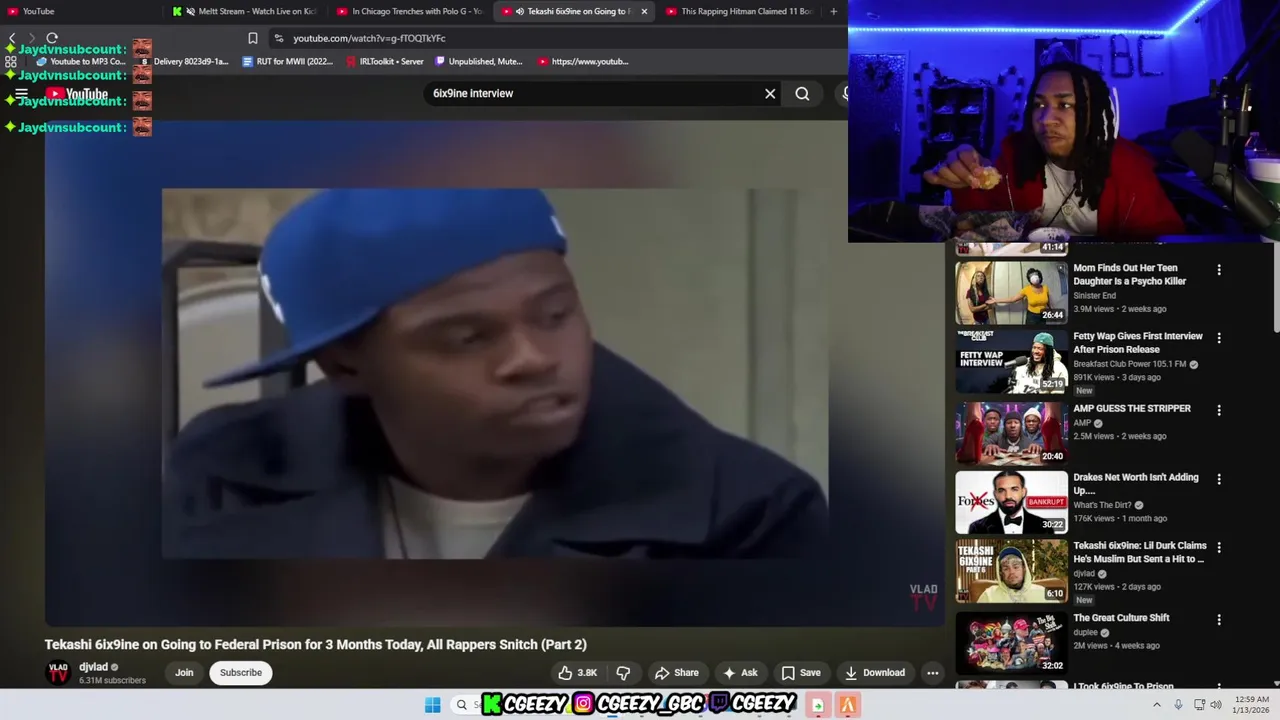Click the Fetty Wap Gives First Interview title
1280x720 pixels.
click(1138, 343)
